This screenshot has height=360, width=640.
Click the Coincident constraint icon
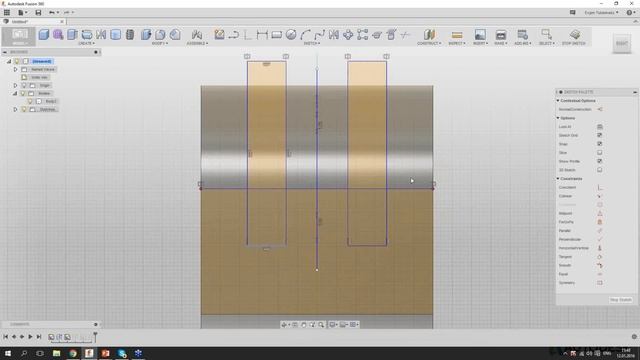[600, 187]
